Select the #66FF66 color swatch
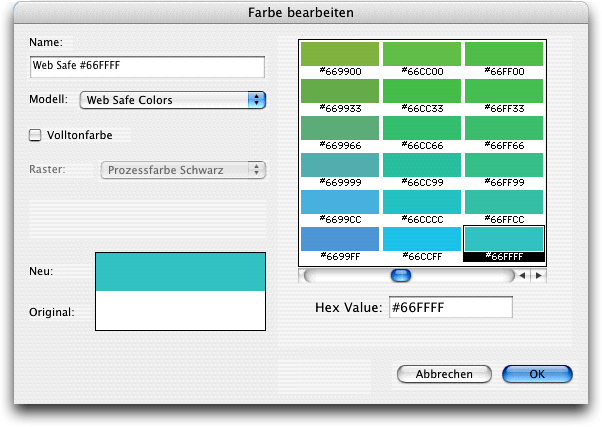Screen dimensions: 602x427 click(504, 128)
